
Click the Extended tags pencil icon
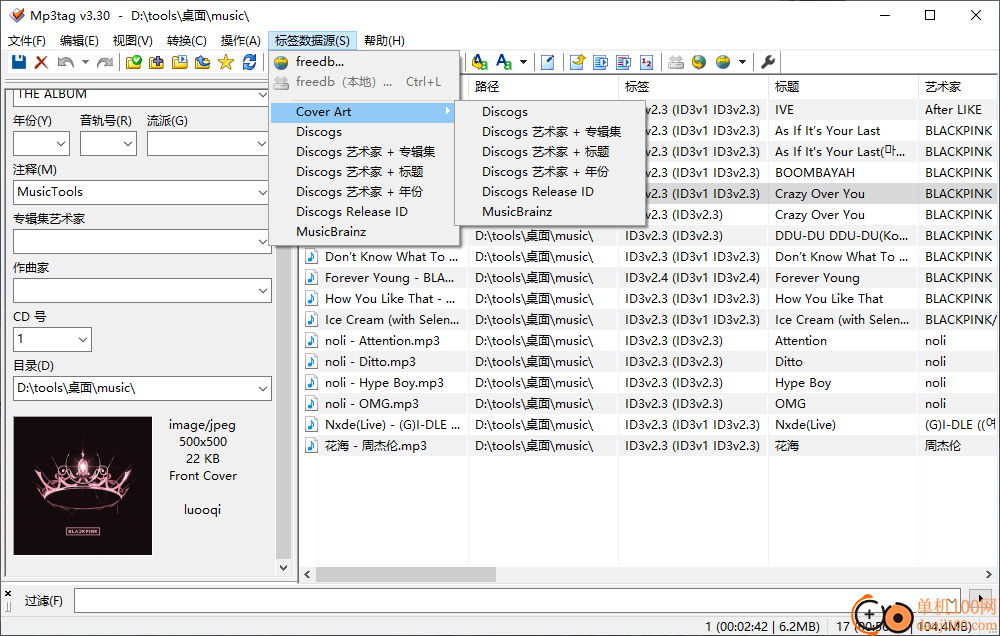click(547, 62)
